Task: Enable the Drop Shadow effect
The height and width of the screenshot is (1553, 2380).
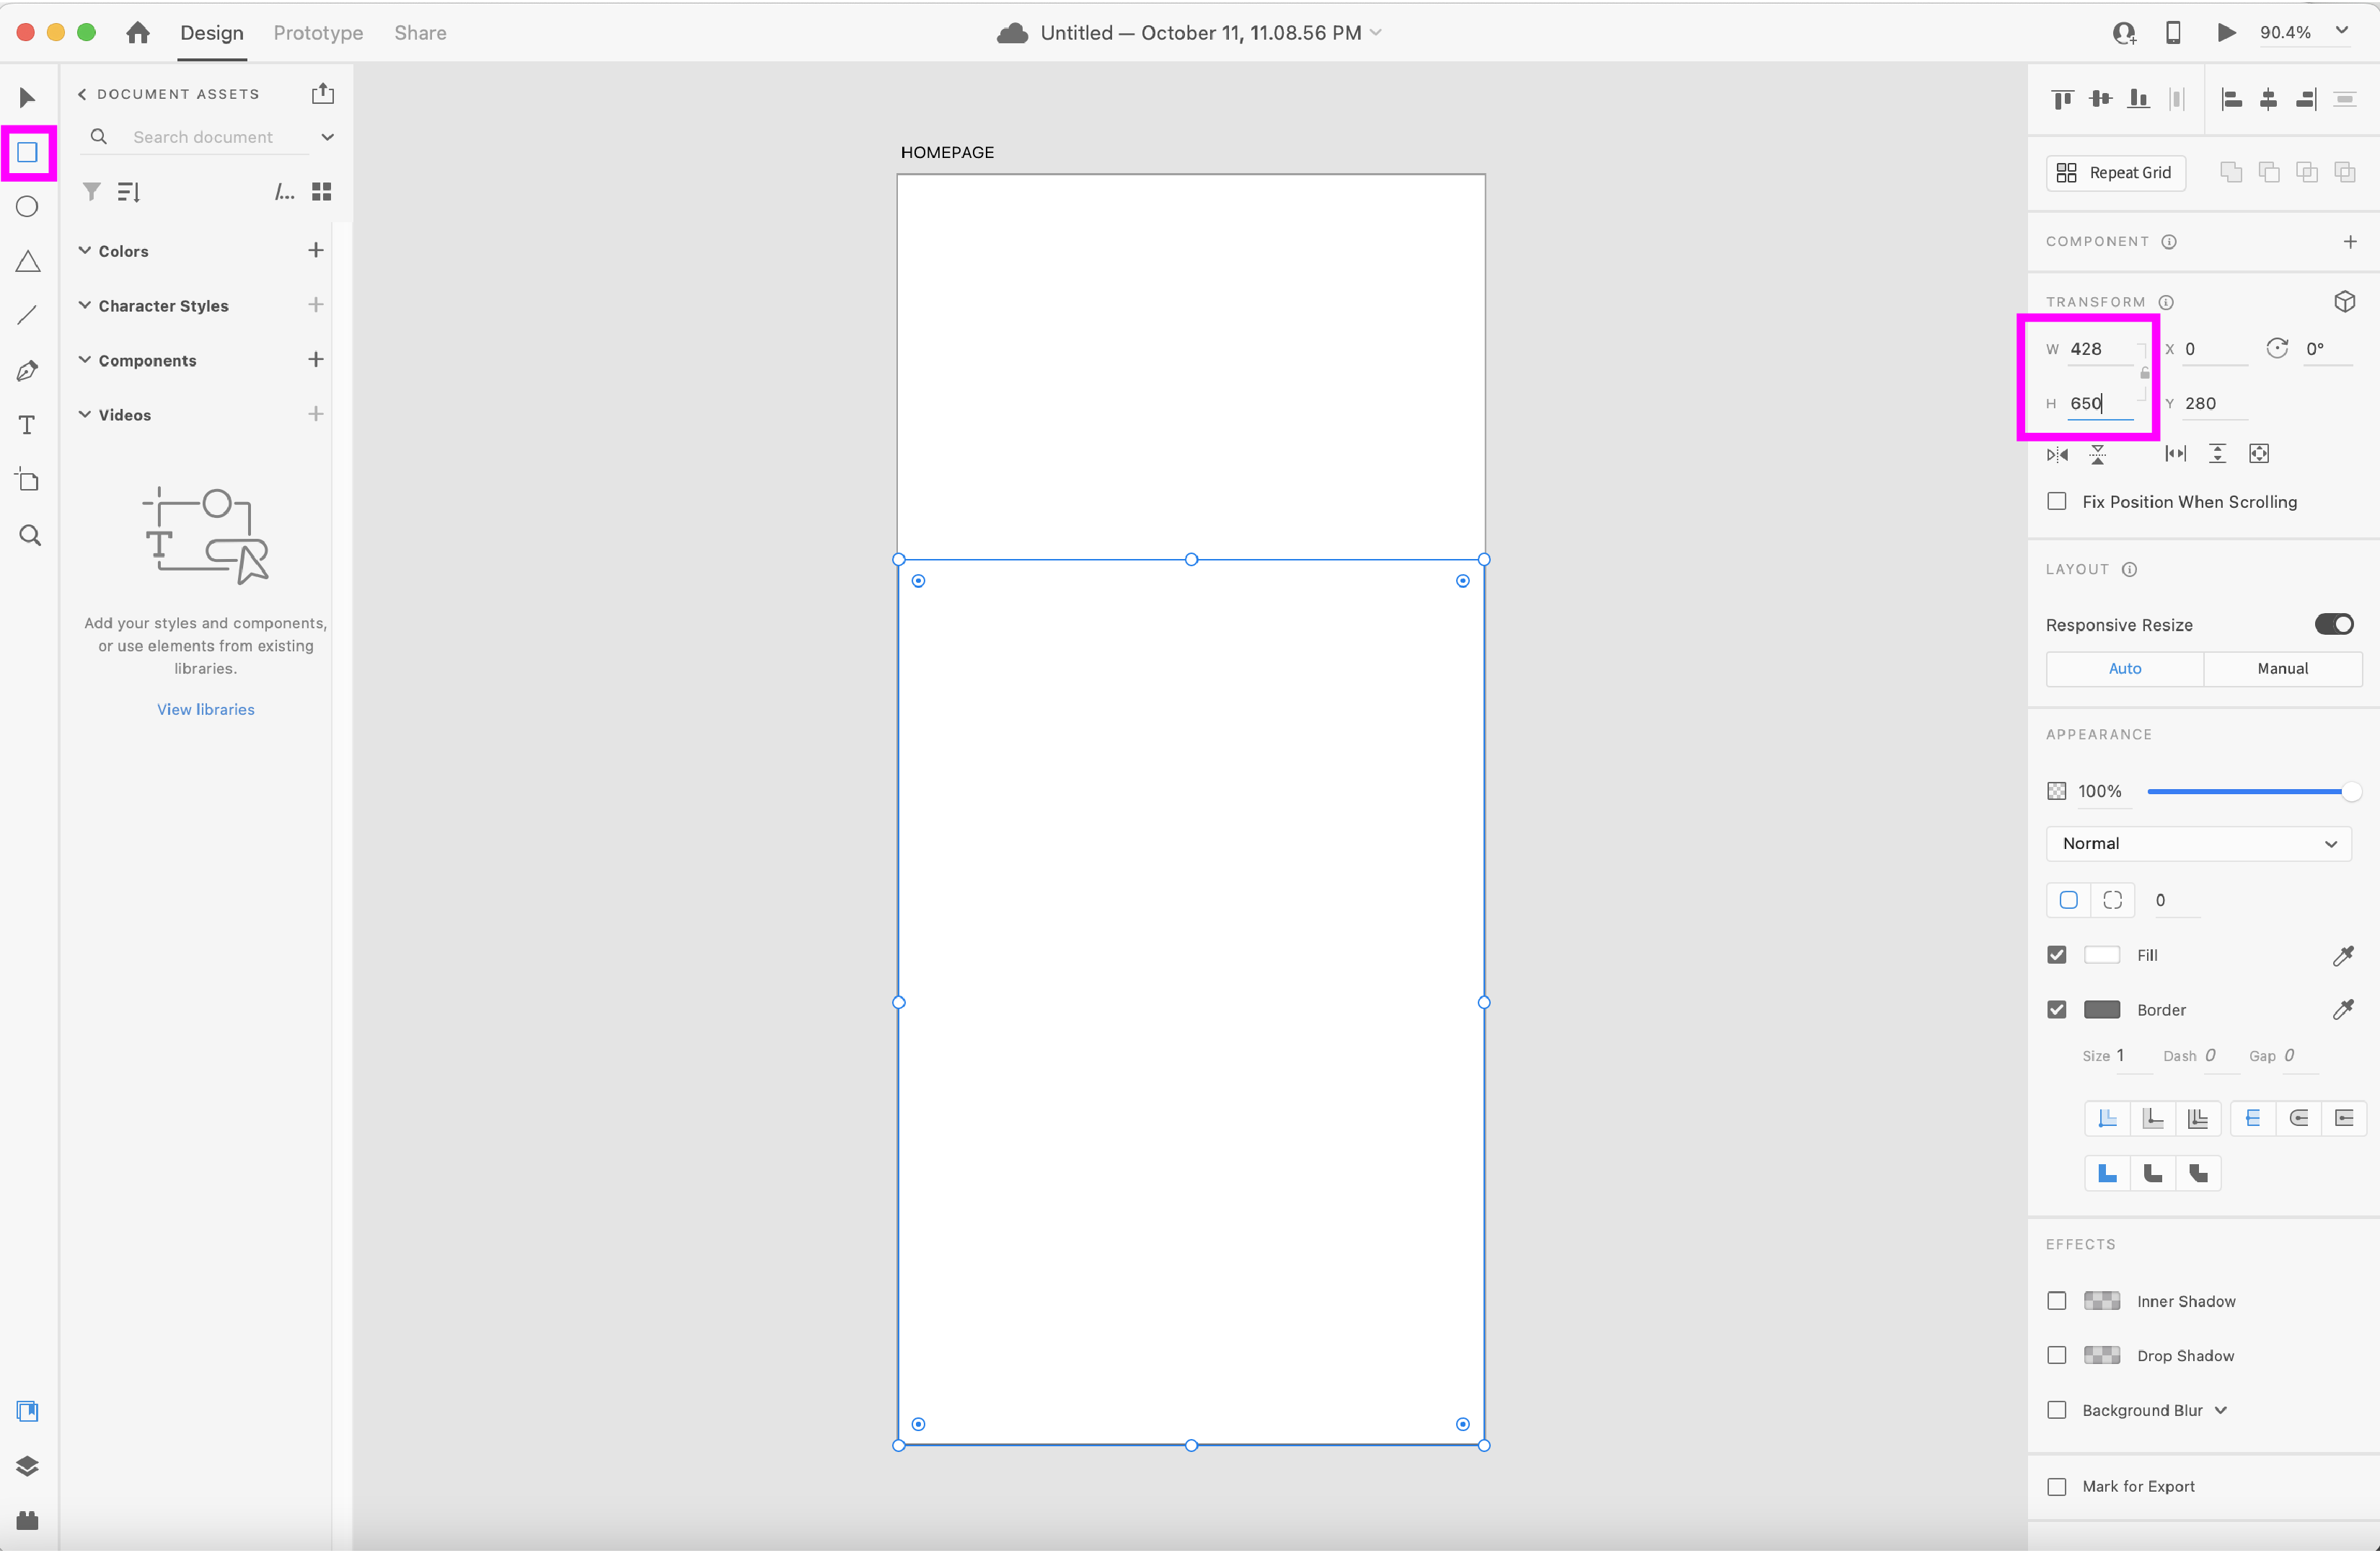Action: click(x=2057, y=1356)
